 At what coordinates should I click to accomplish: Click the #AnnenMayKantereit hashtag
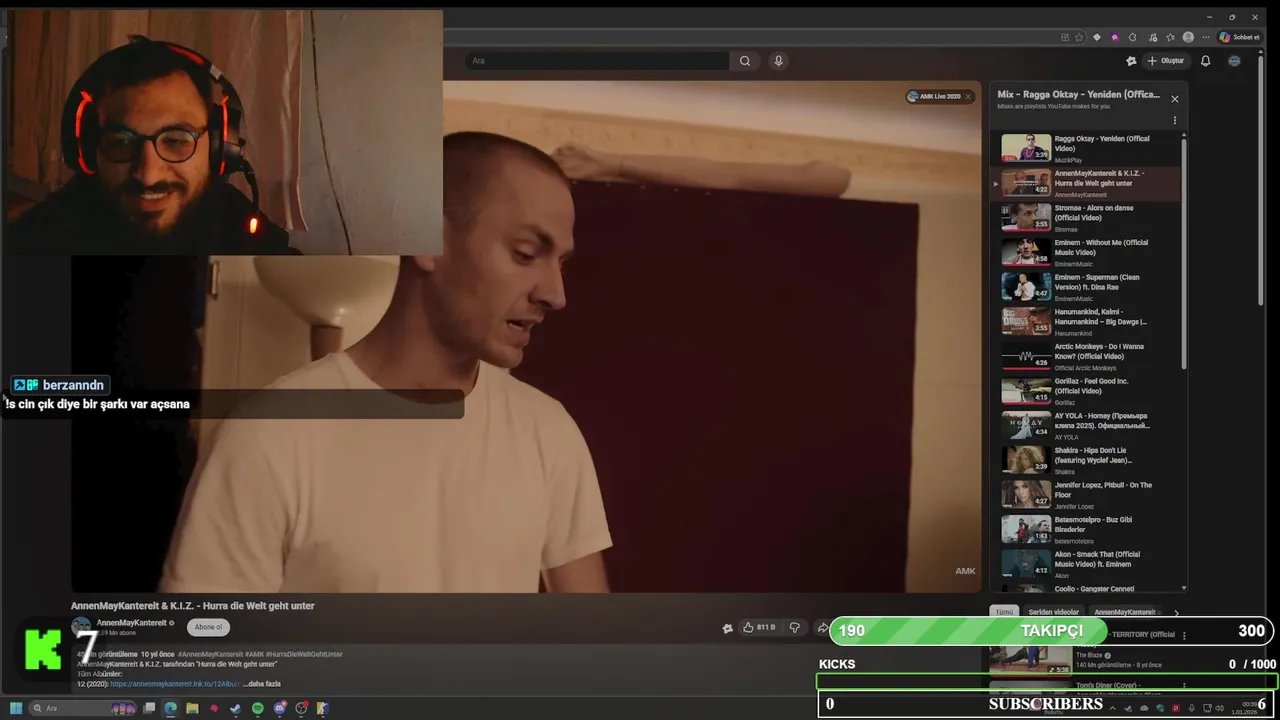pos(211,654)
